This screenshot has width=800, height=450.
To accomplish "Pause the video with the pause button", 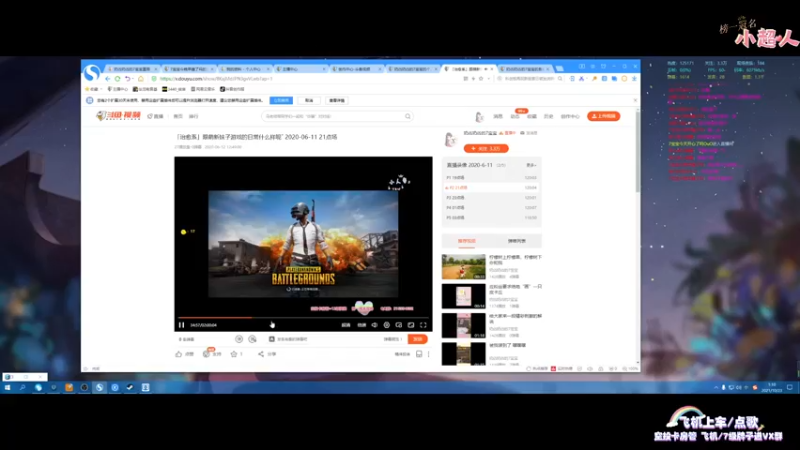I will coord(181,324).
